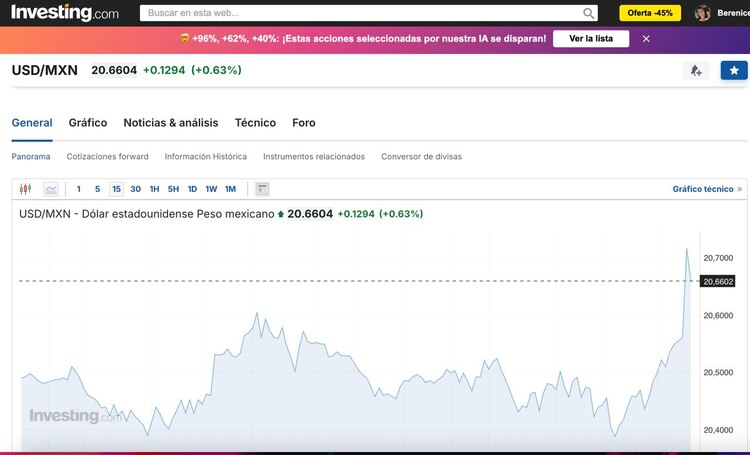Viewport: 750px width, 455px height.
Task: Select the candlestick chart type icon
Action: pos(25,189)
